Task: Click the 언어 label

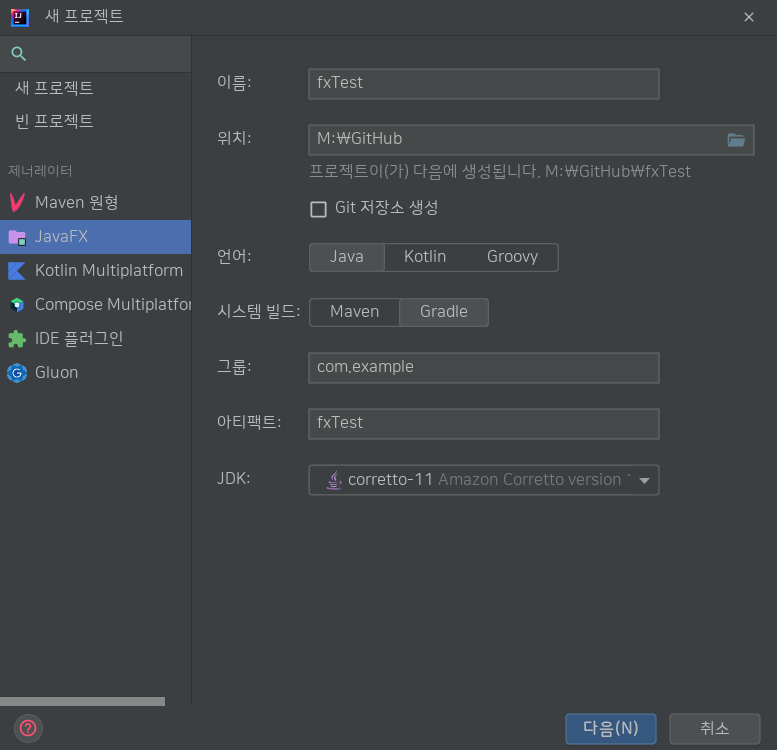Action: [x=234, y=256]
